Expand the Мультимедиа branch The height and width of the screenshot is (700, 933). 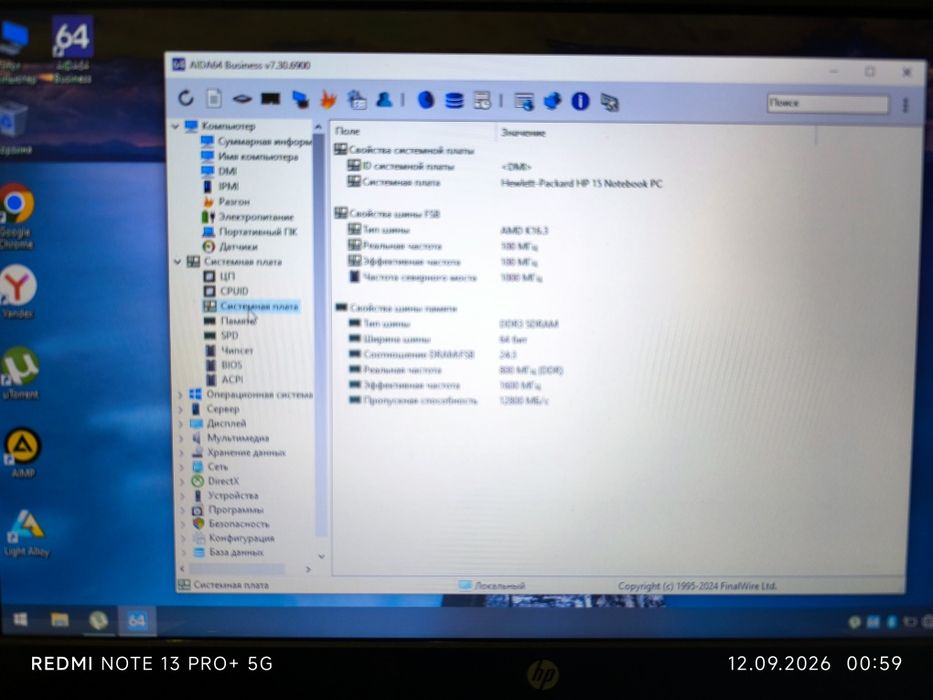(181, 438)
